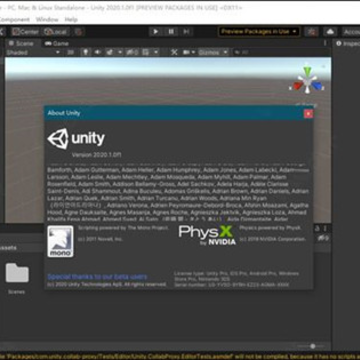Click the License type text line
This screenshot has height=360, width=360.
pos(237,276)
